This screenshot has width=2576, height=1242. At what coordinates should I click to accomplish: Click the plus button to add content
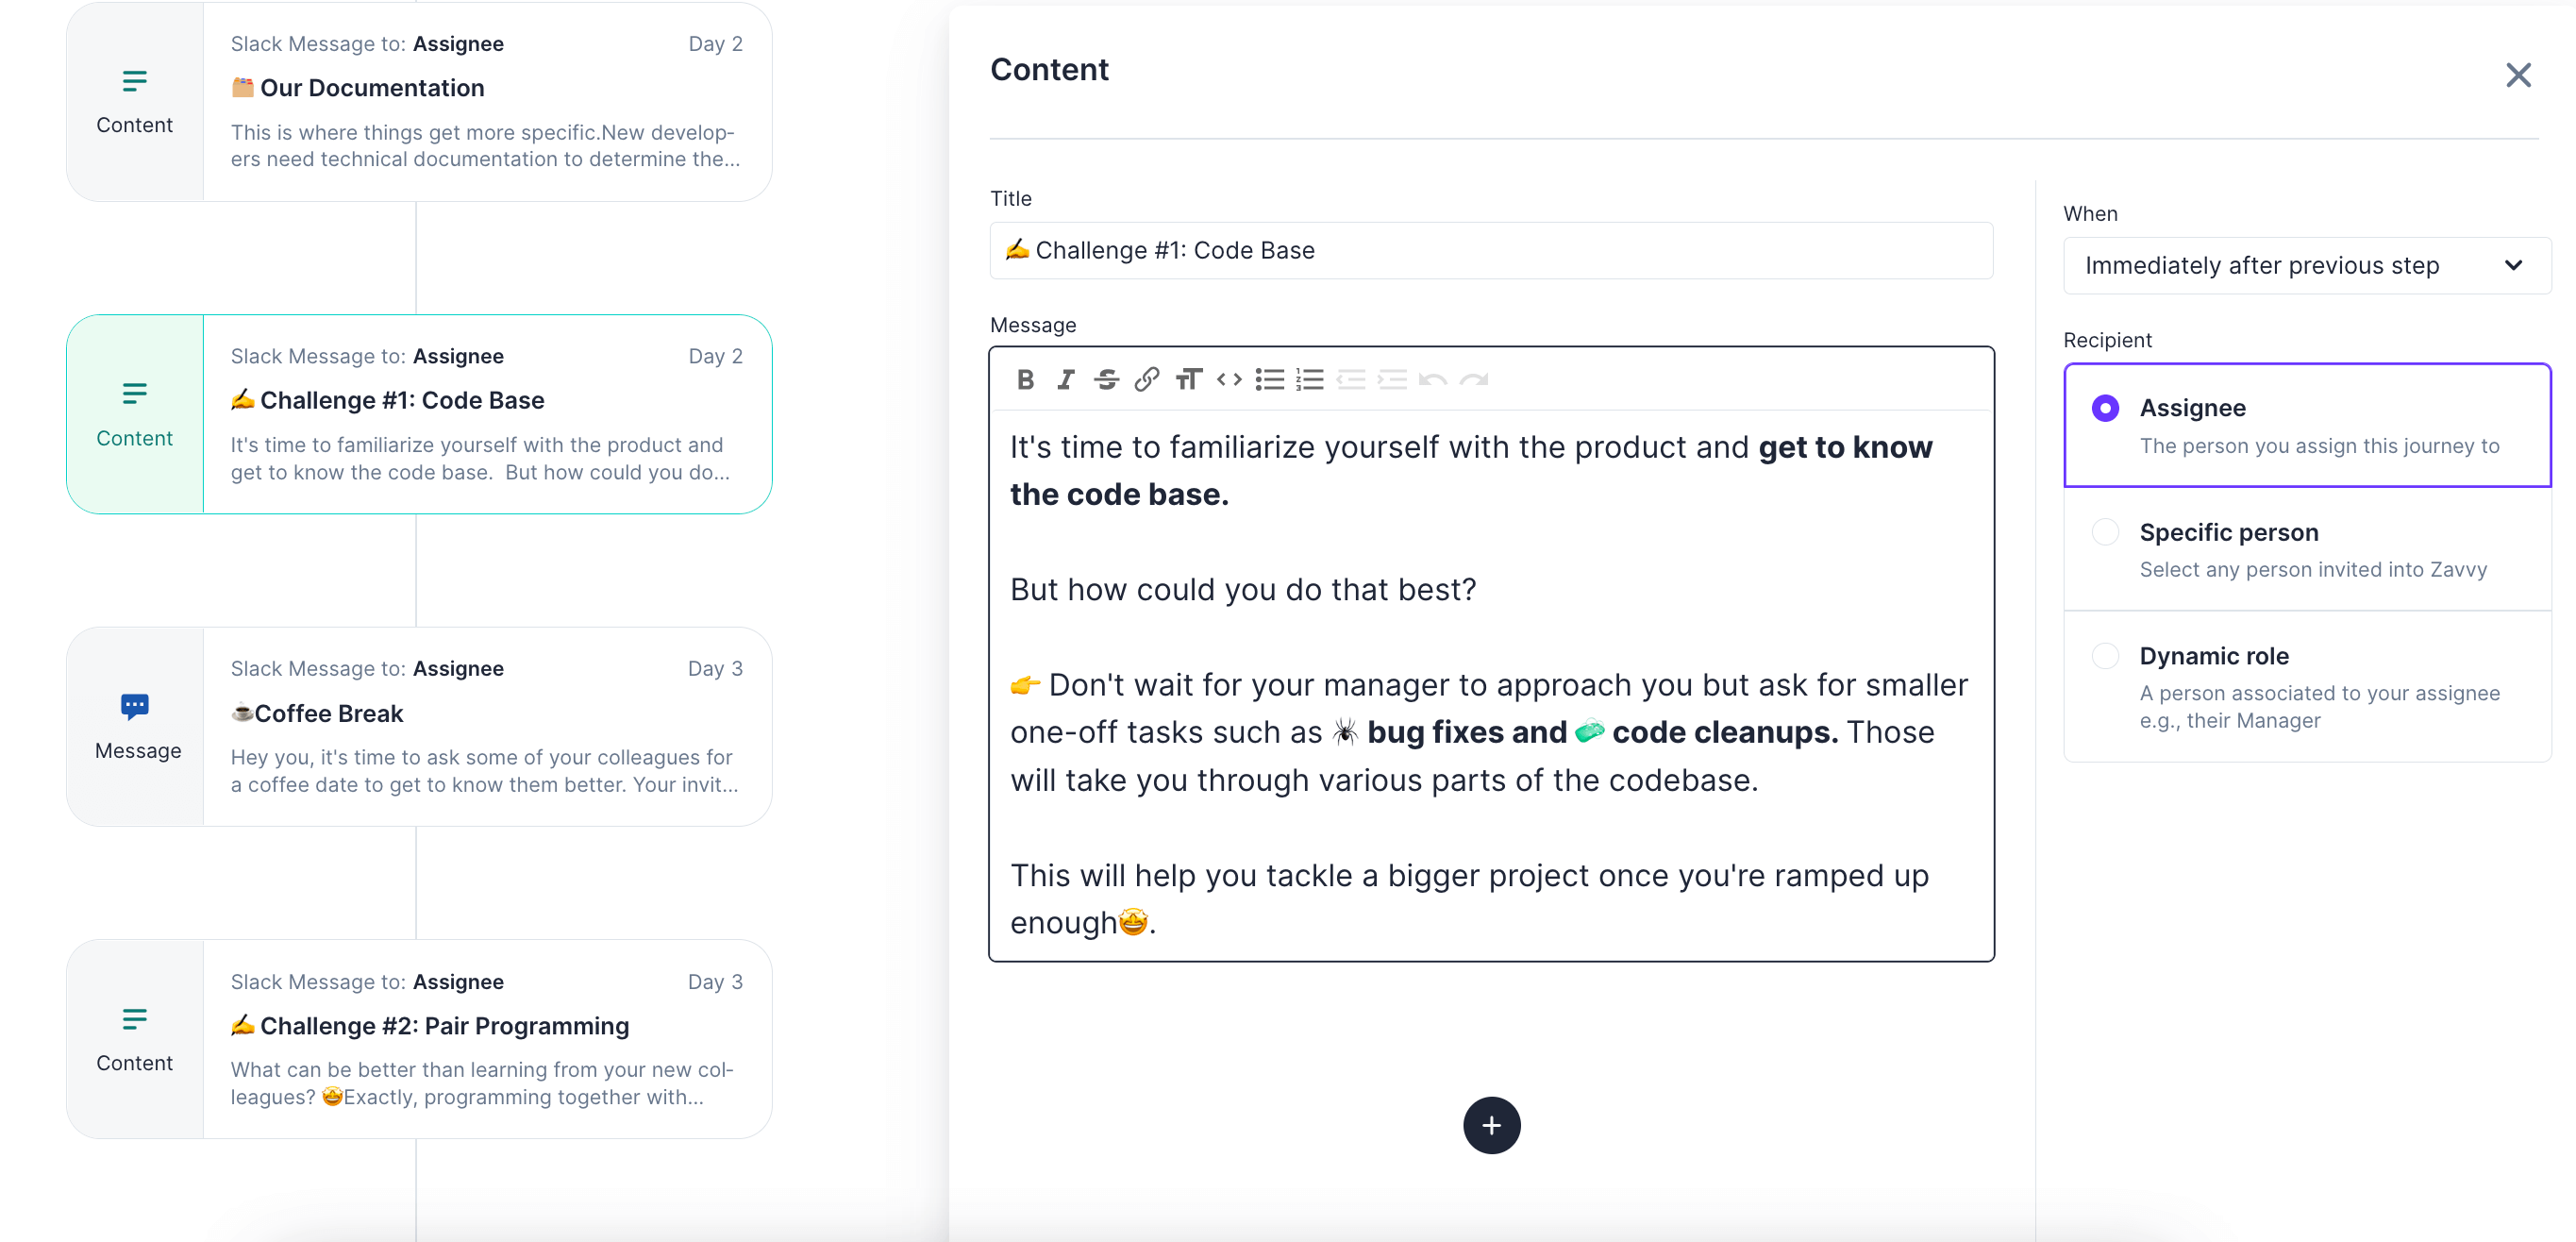coord(1491,1126)
